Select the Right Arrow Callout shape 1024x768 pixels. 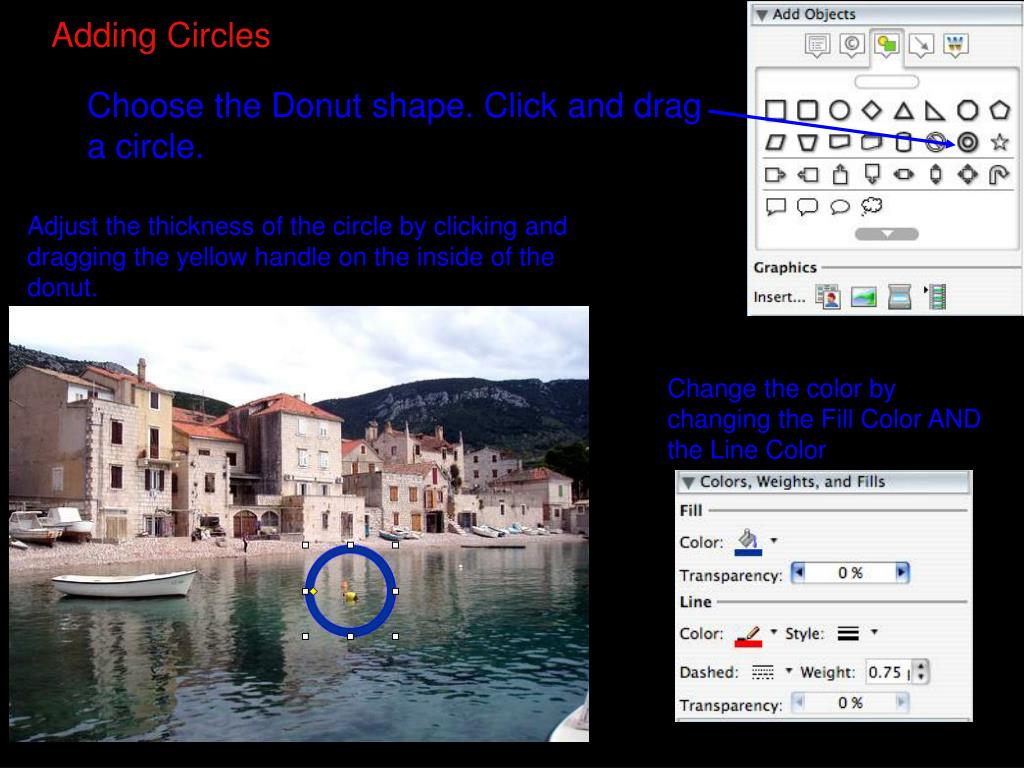click(x=775, y=174)
